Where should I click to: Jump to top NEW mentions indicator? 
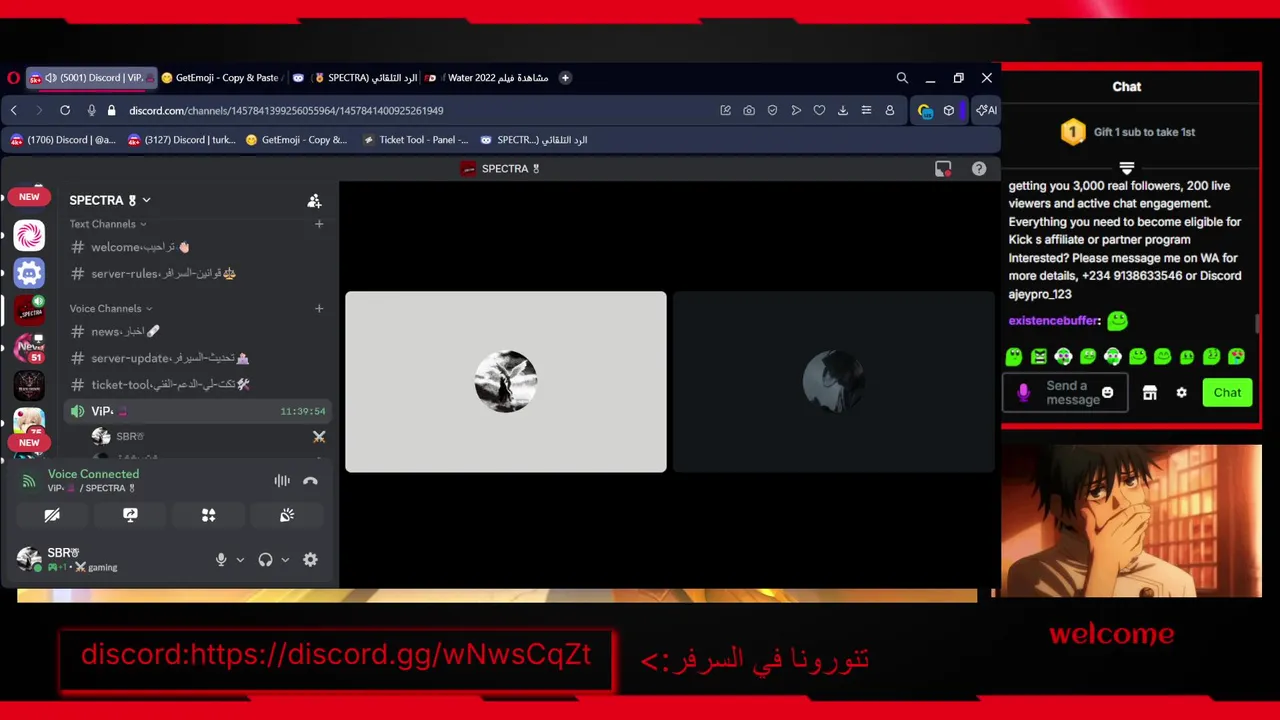[29, 197]
